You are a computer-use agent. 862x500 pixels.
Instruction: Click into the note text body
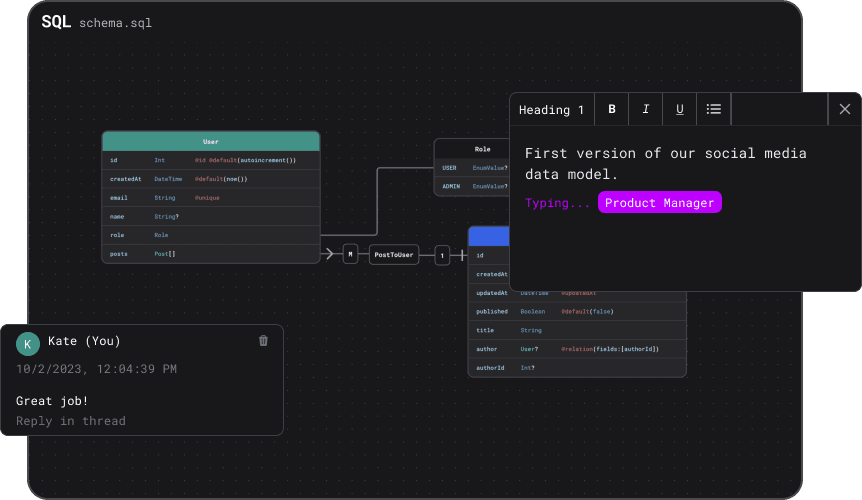pyautogui.click(x=665, y=163)
